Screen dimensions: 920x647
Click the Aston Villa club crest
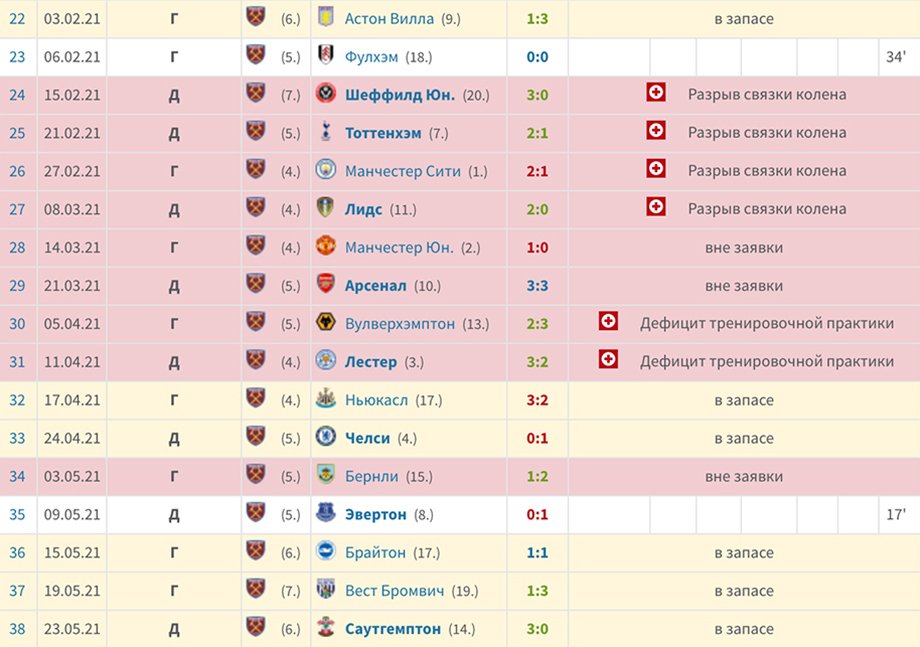(326, 16)
